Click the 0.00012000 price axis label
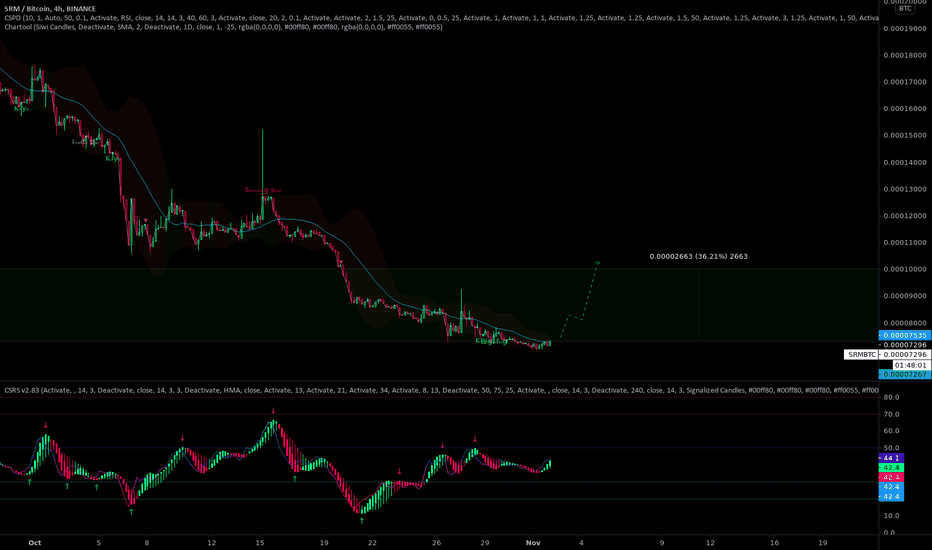 (x=905, y=216)
